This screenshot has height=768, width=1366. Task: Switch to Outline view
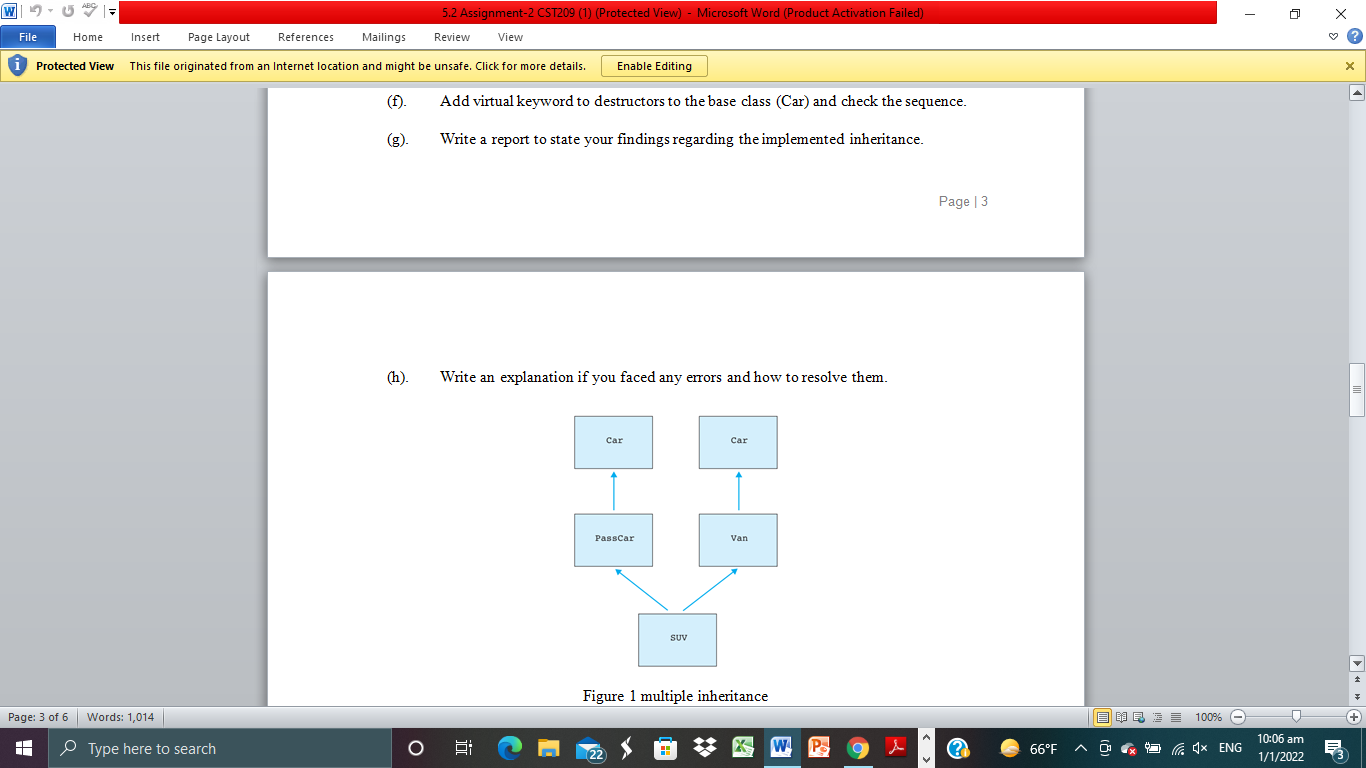pos(1158,717)
